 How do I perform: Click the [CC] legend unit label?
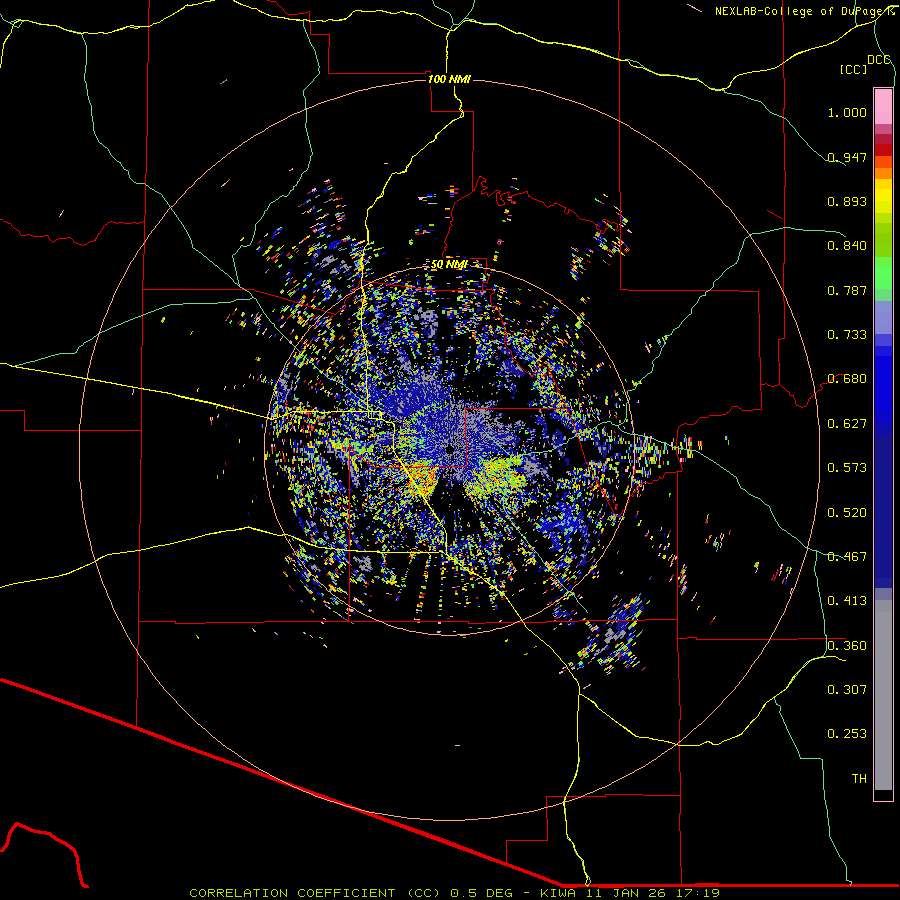[x=853, y=69]
